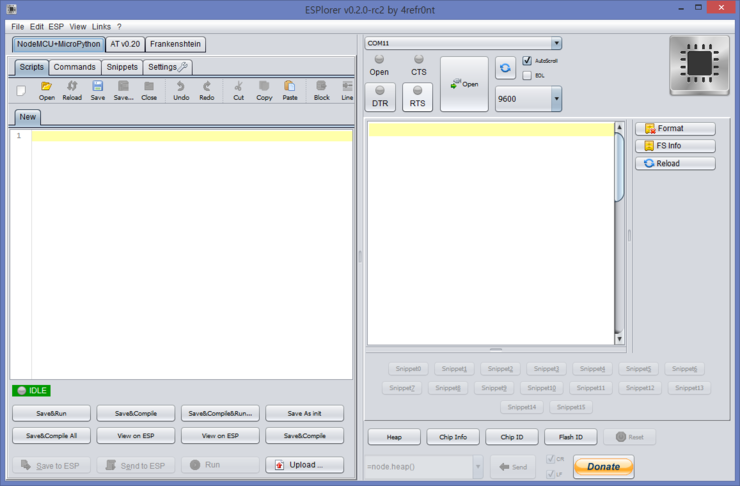
Task: Switch to the Snippets tab
Action: (x=122, y=67)
